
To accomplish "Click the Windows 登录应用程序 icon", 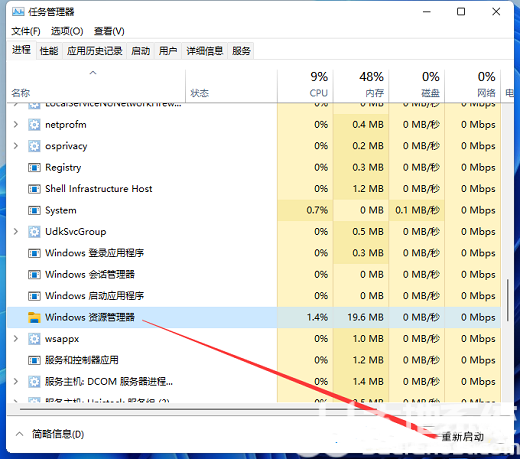I will click(34, 253).
